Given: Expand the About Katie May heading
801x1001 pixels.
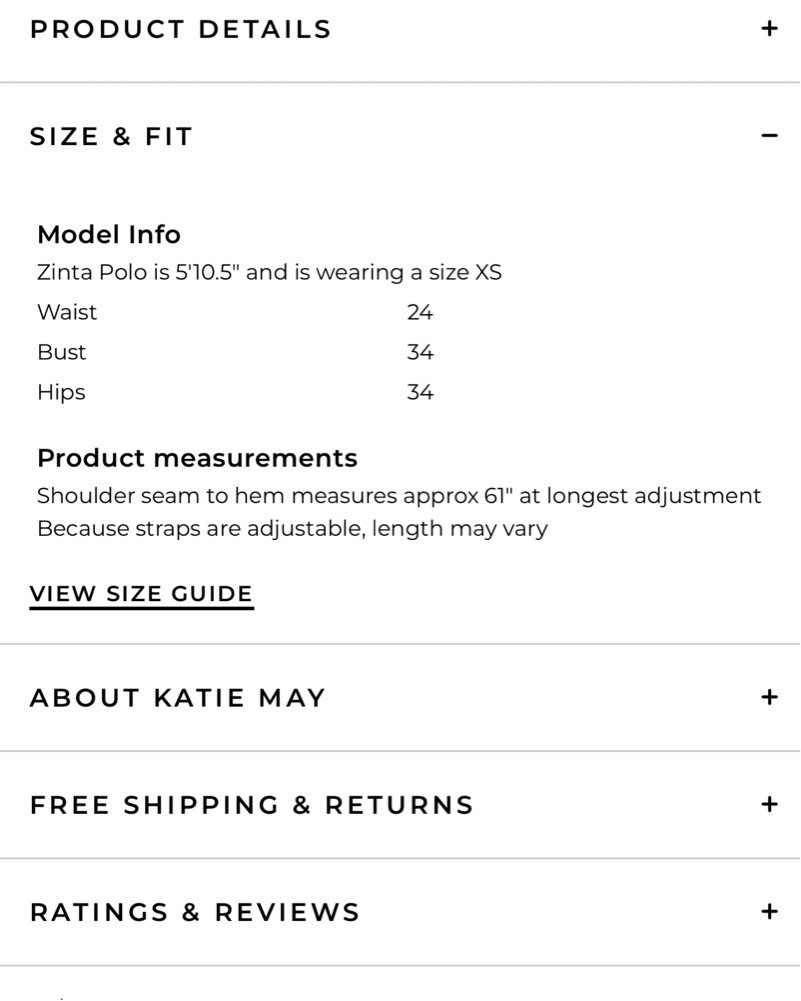Looking at the screenshot, I should (178, 698).
